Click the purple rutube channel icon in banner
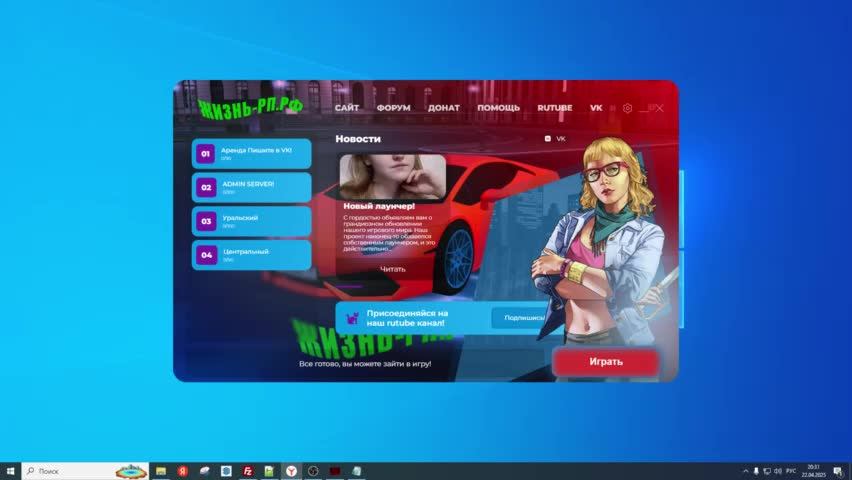The height and width of the screenshot is (480, 852). coord(352,318)
